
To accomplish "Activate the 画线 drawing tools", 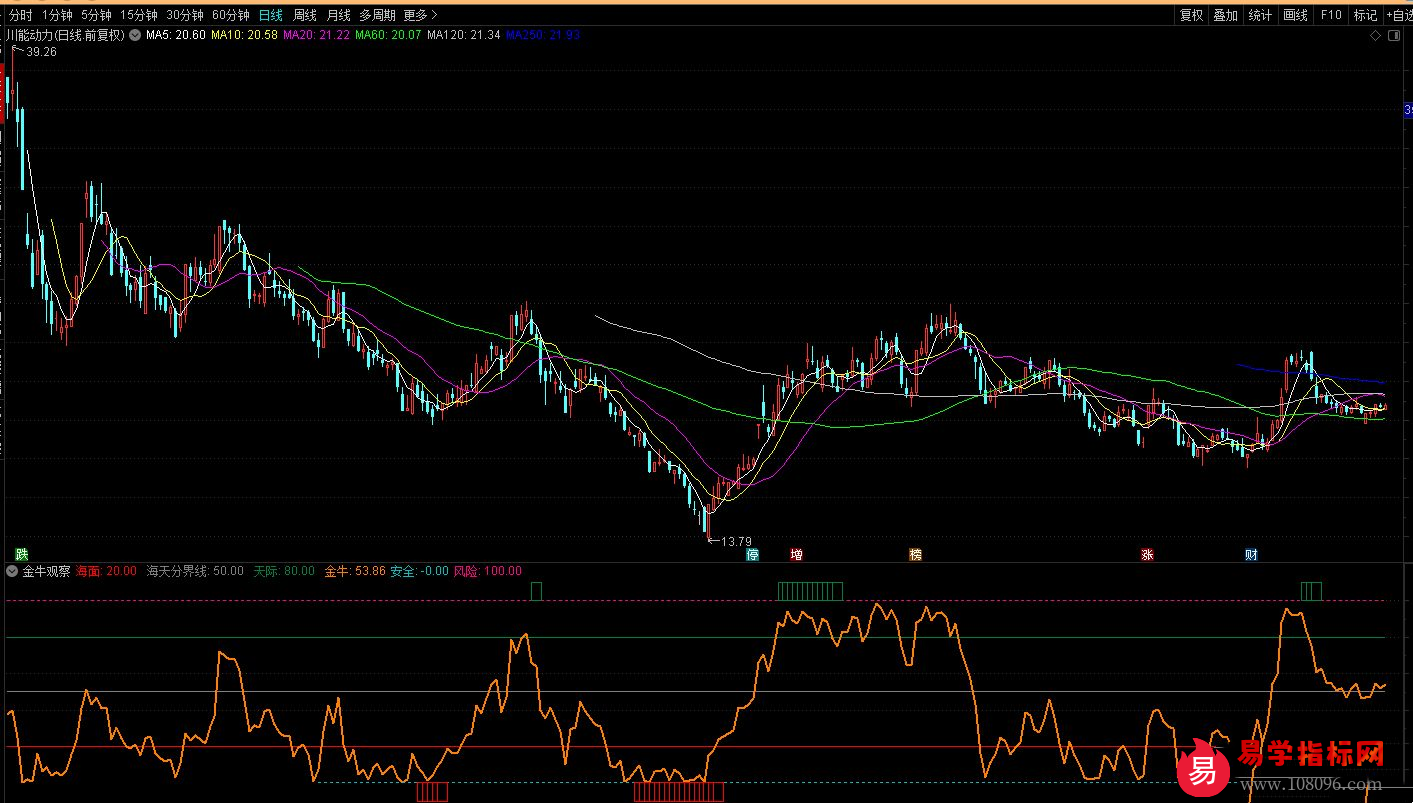I will [x=1295, y=15].
